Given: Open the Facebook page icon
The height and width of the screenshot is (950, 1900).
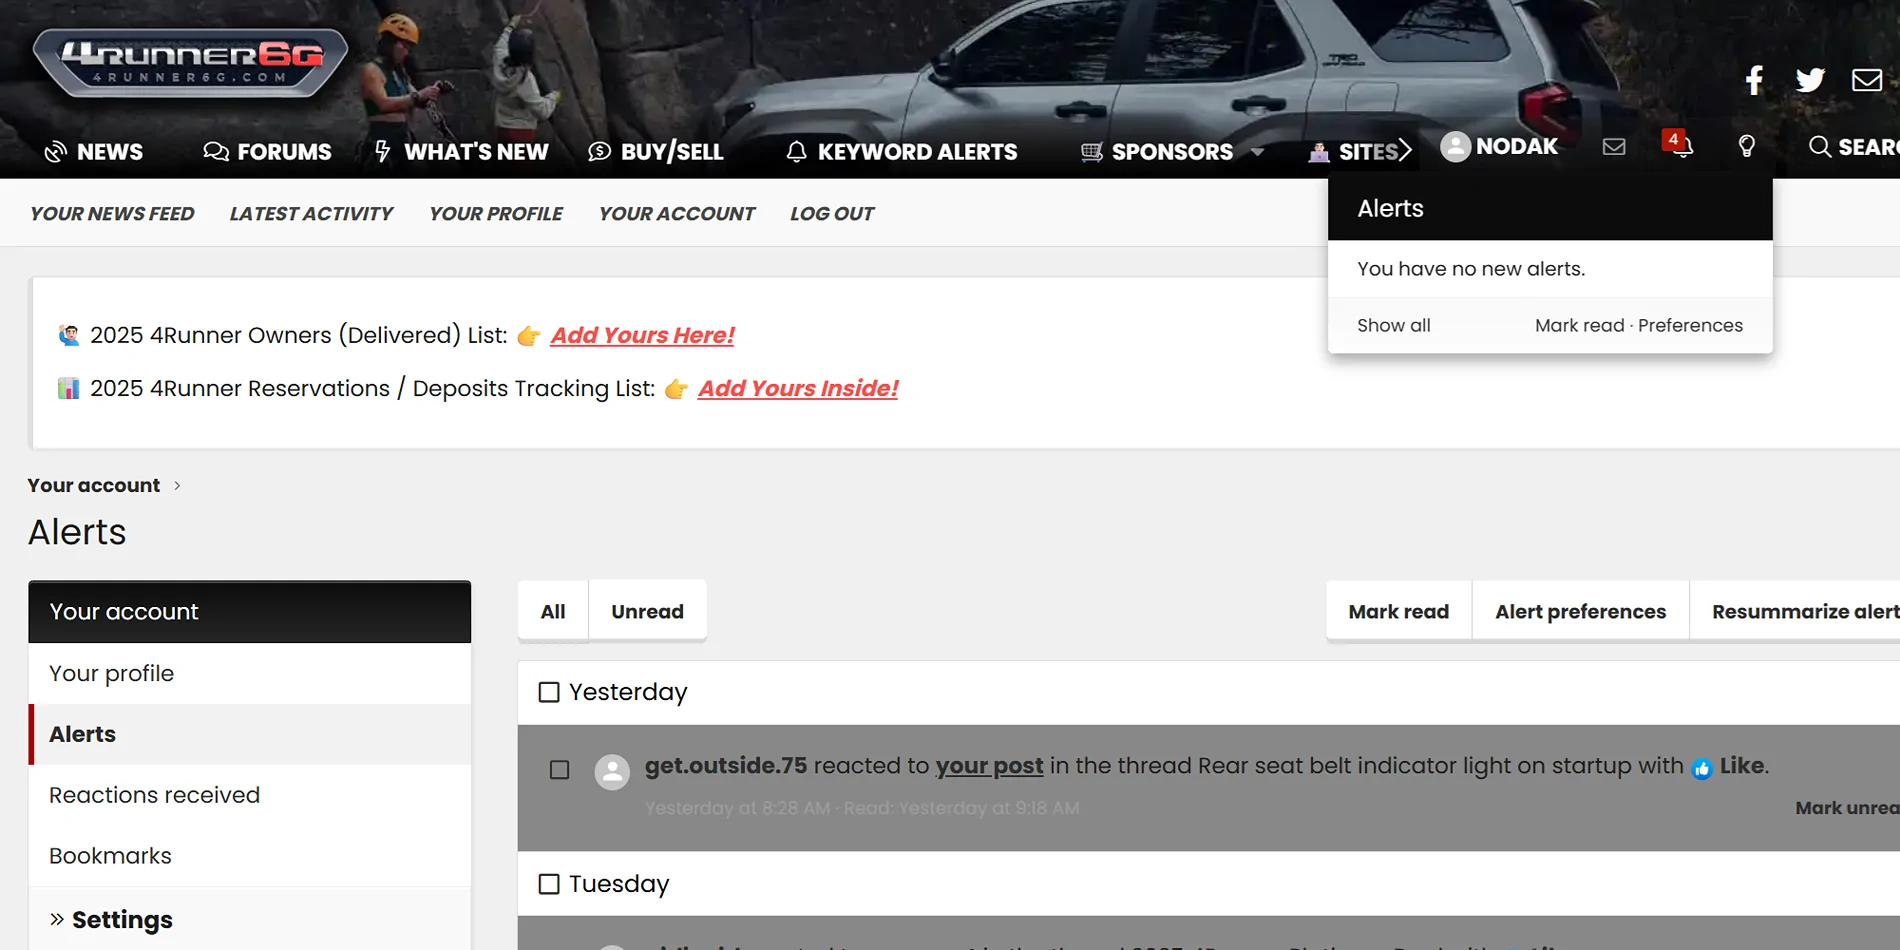Looking at the screenshot, I should (1754, 80).
